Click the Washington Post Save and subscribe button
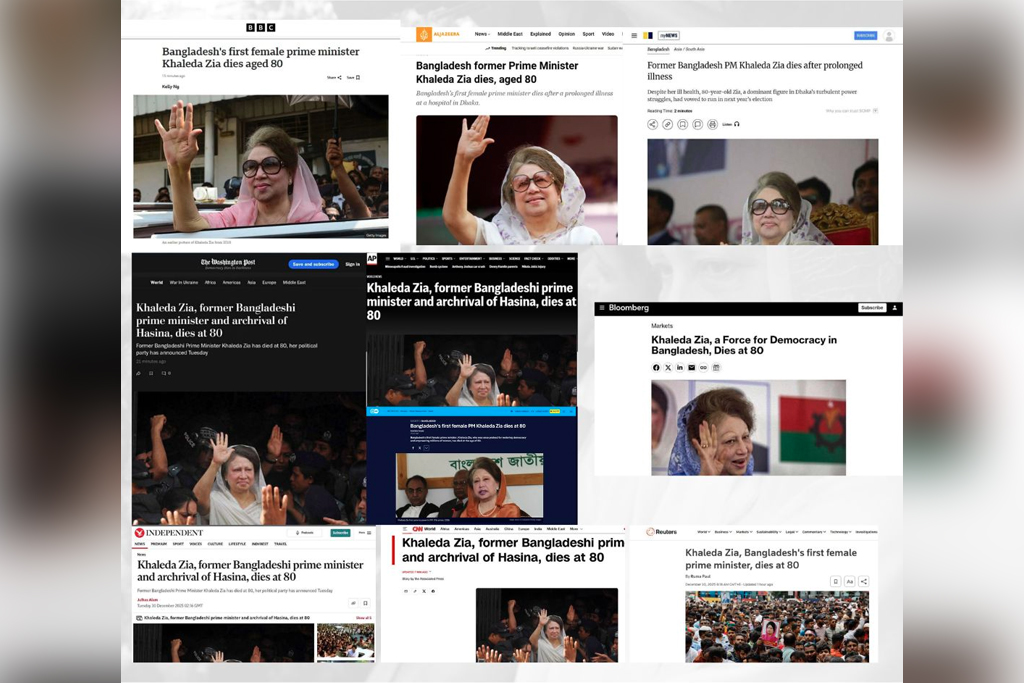 (x=312, y=264)
